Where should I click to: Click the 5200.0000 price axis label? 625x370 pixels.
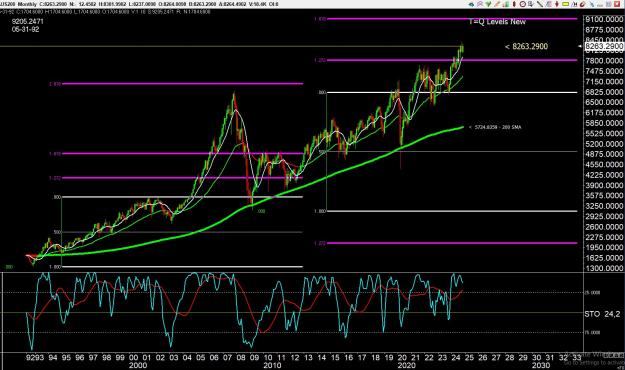(604, 144)
